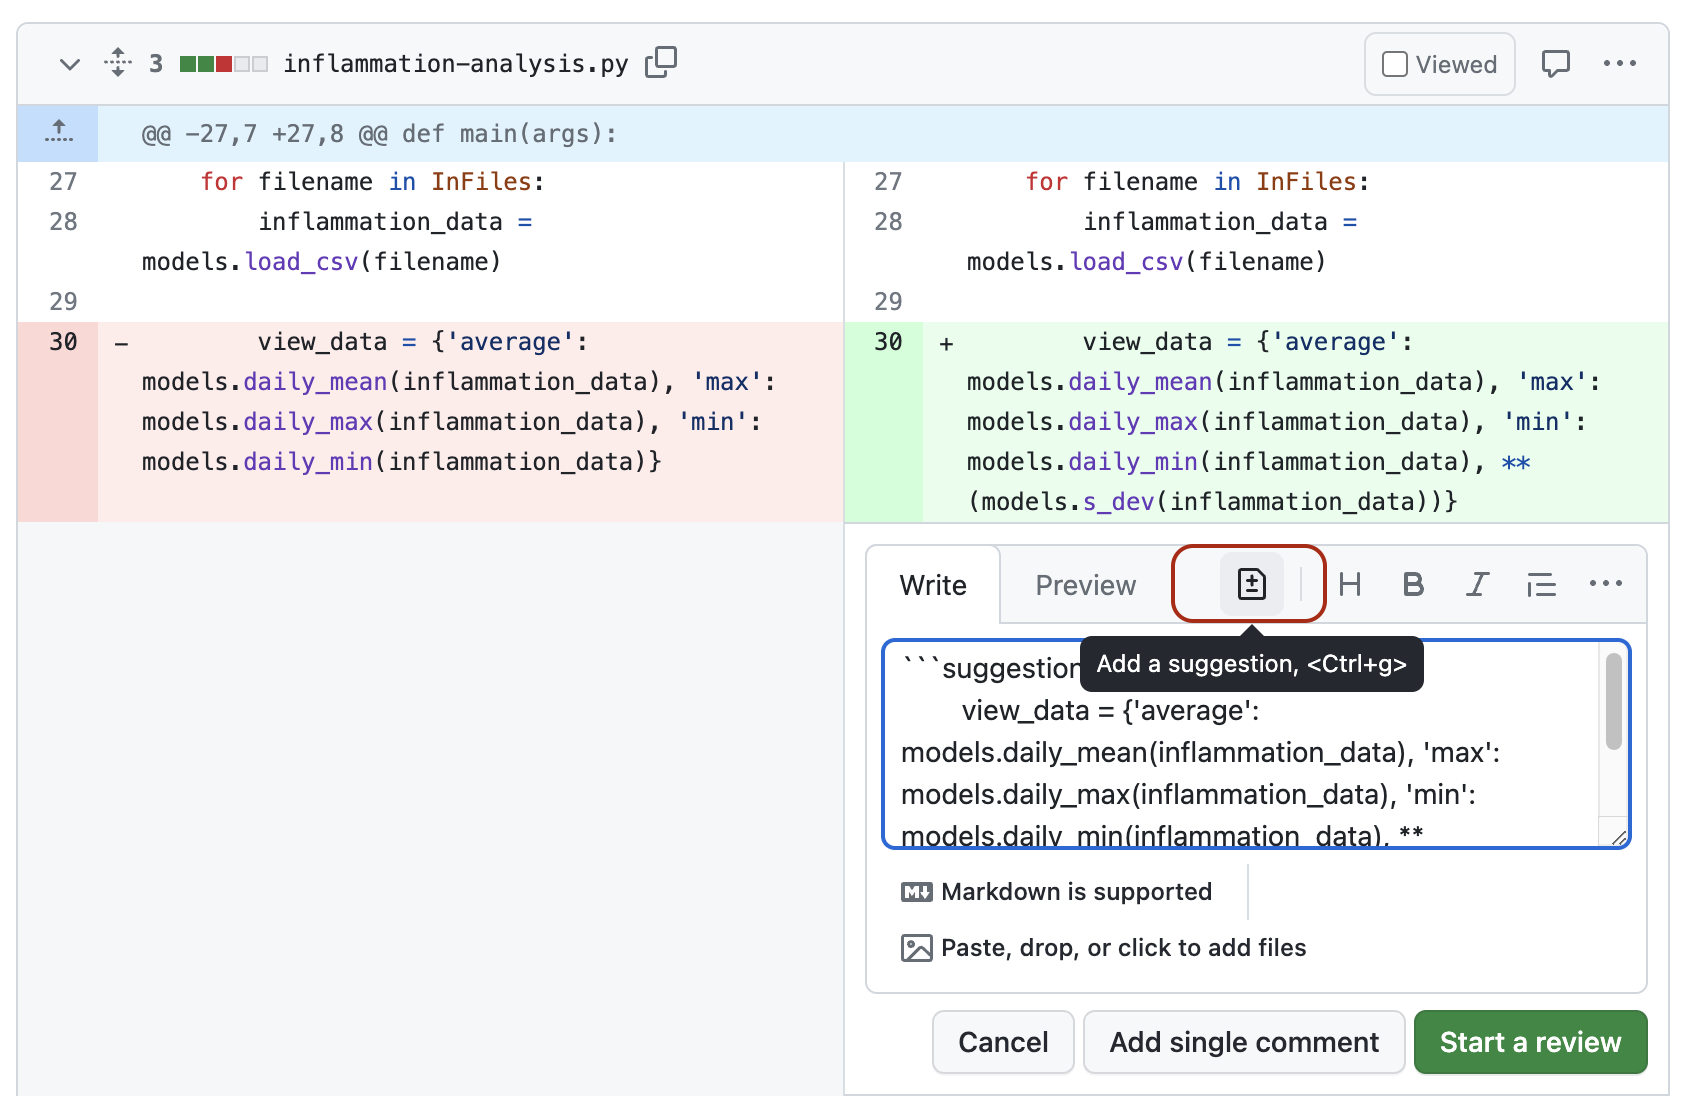Click Add single comment

click(1243, 1041)
